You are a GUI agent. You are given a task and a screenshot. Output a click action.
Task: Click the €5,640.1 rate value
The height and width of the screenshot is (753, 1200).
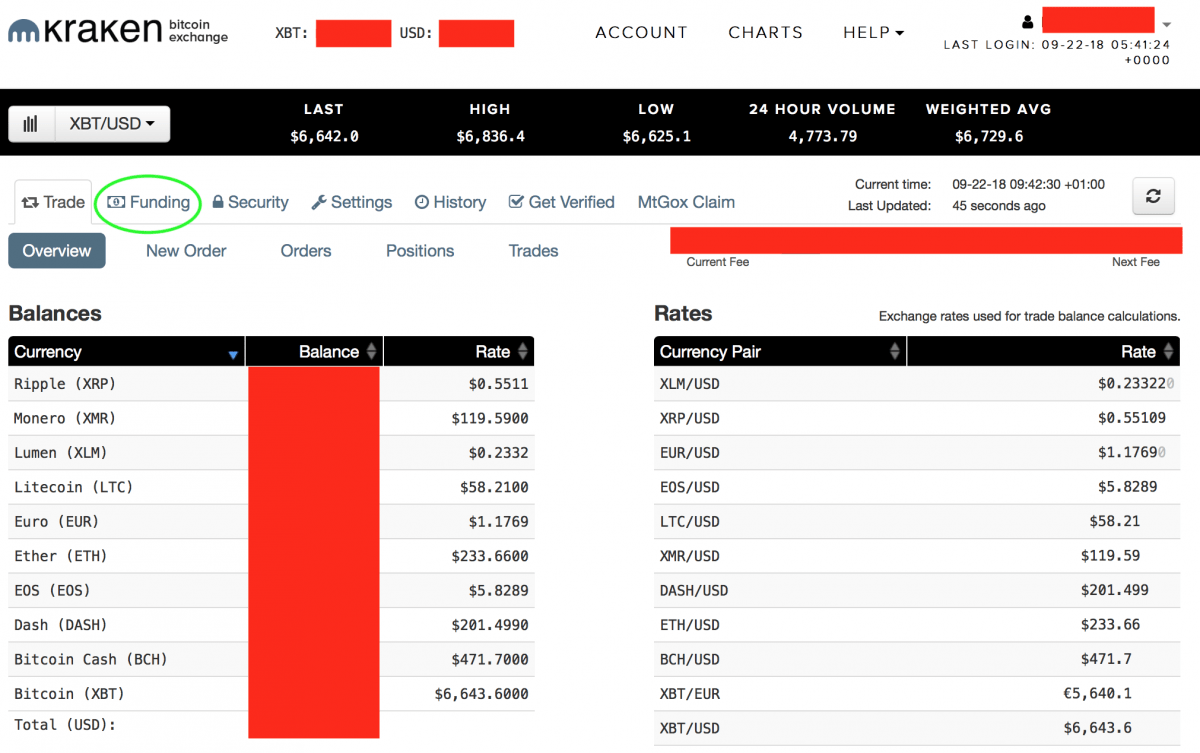(x=1097, y=694)
